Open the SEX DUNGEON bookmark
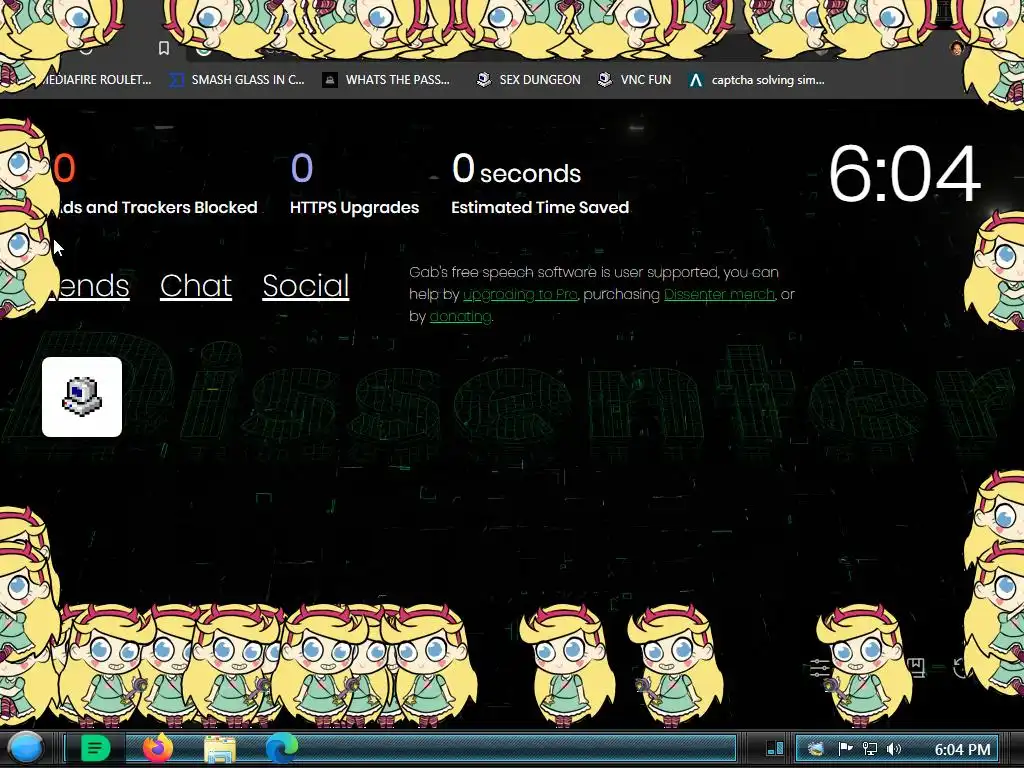Screen dimensions: 1024x768 528,80
